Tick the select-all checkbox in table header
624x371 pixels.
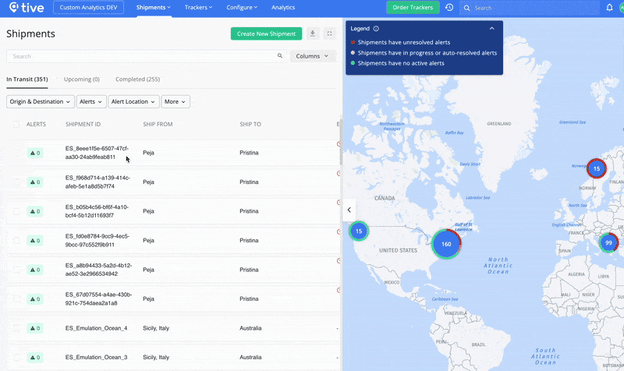pyautogui.click(x=16, y=124)
